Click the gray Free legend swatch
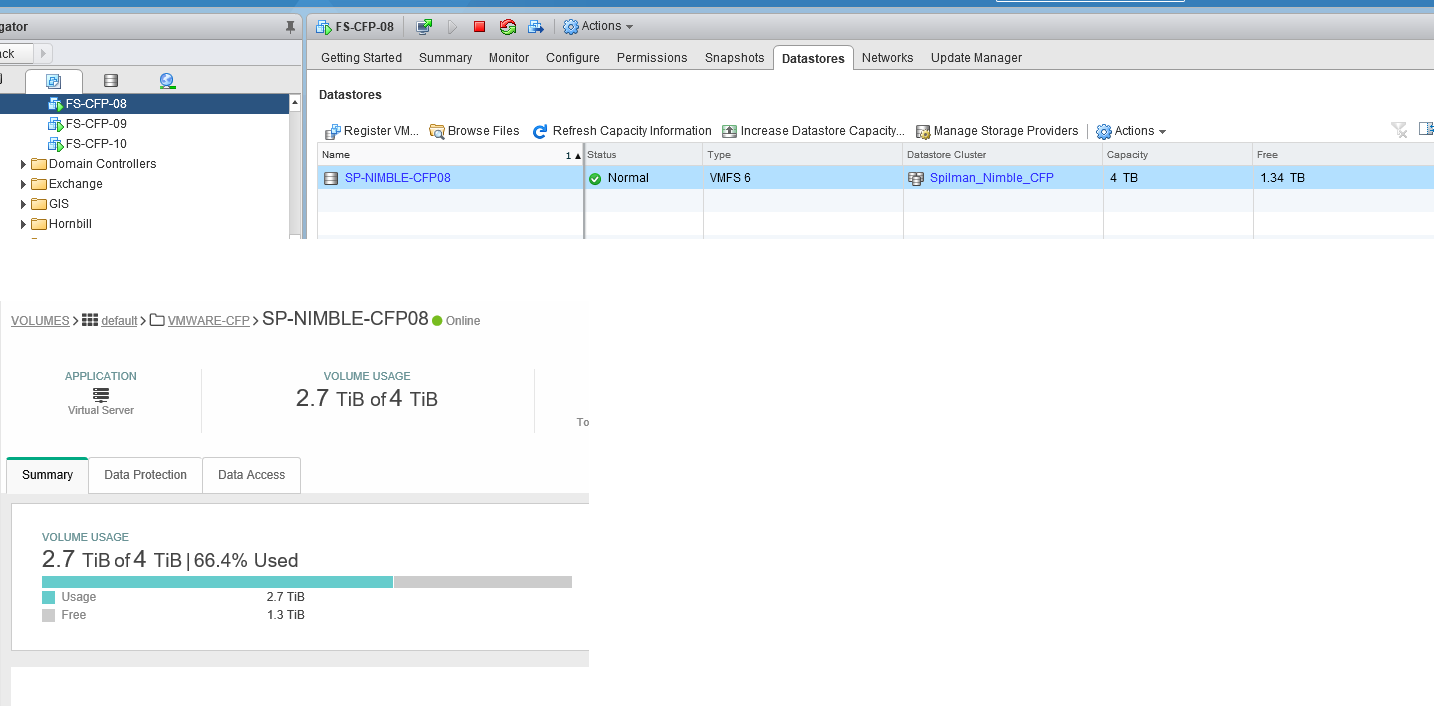The height and width of the screenshot is (706, 1434). coord(49,615)
